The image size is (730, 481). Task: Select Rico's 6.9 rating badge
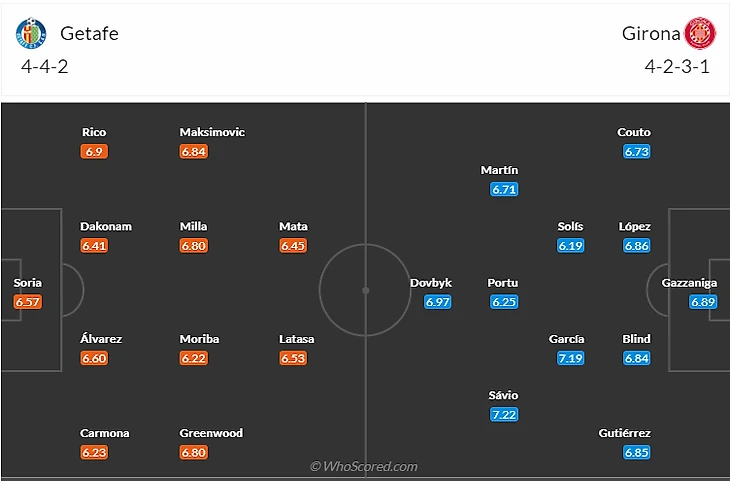click(x=94, y=151)
